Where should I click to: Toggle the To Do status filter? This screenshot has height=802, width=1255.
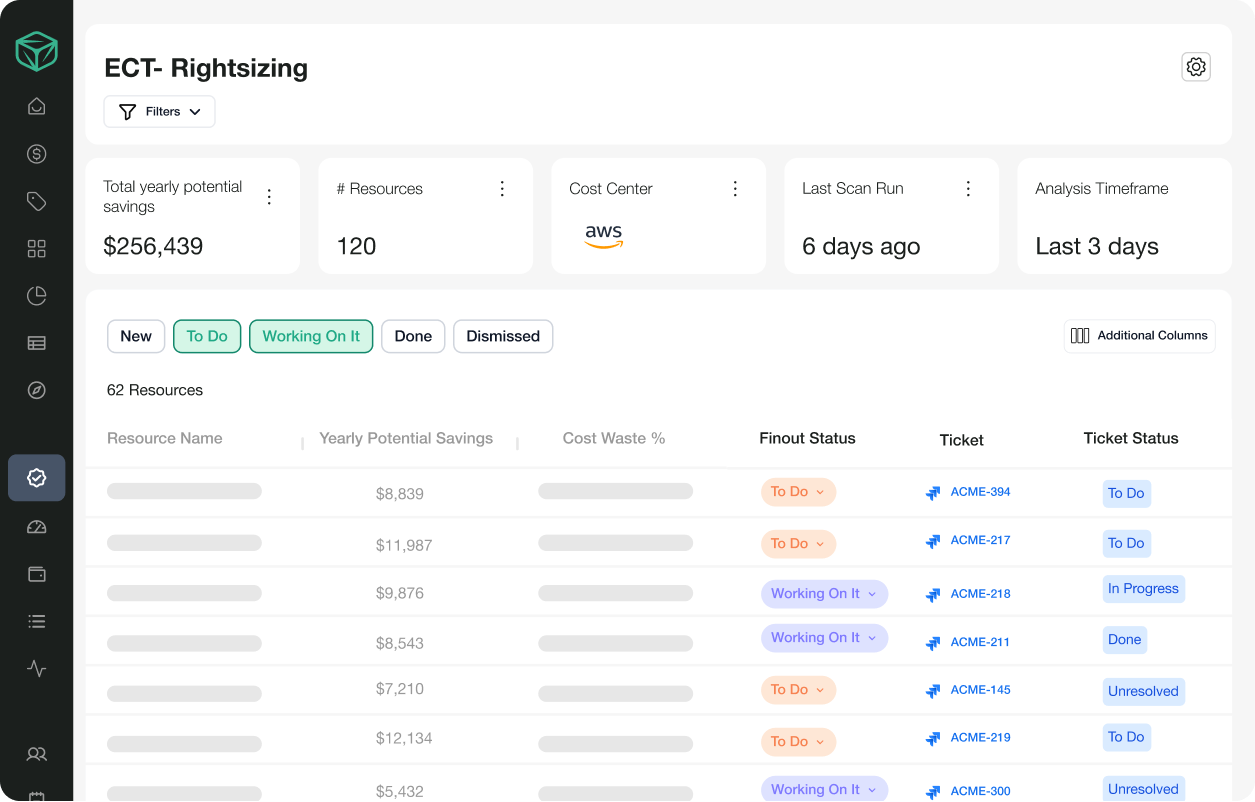[207, 336]
